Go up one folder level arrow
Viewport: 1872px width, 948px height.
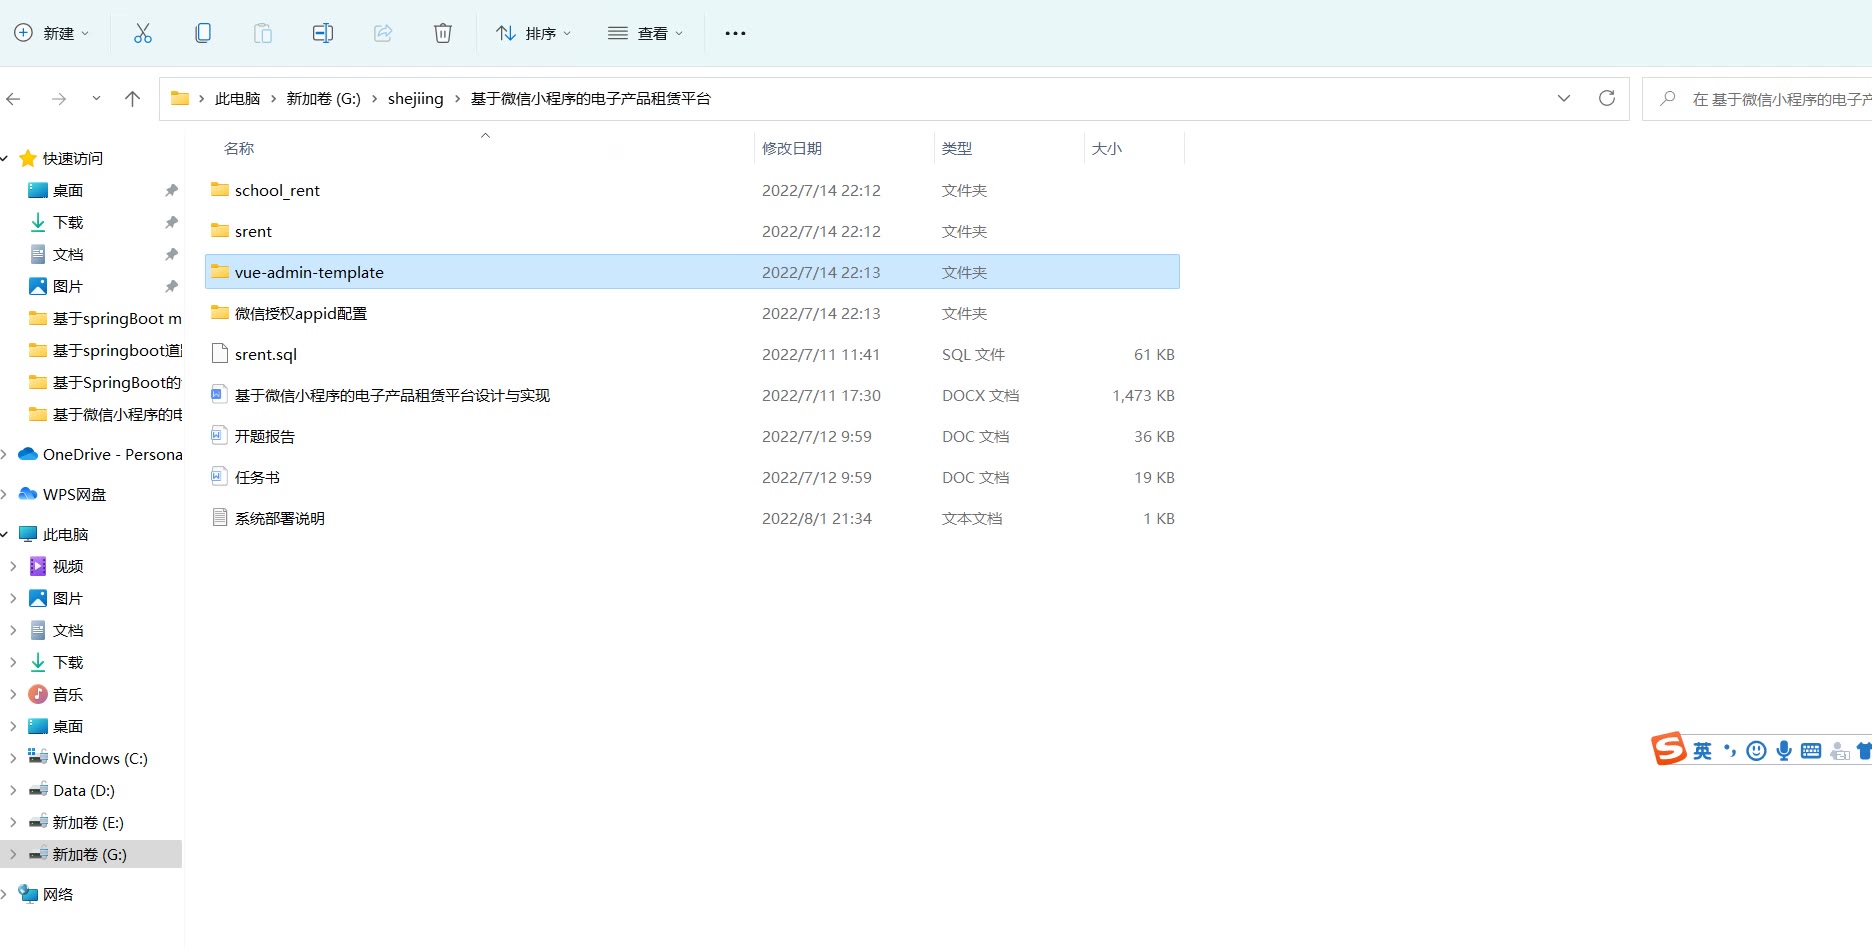point(132,98)
